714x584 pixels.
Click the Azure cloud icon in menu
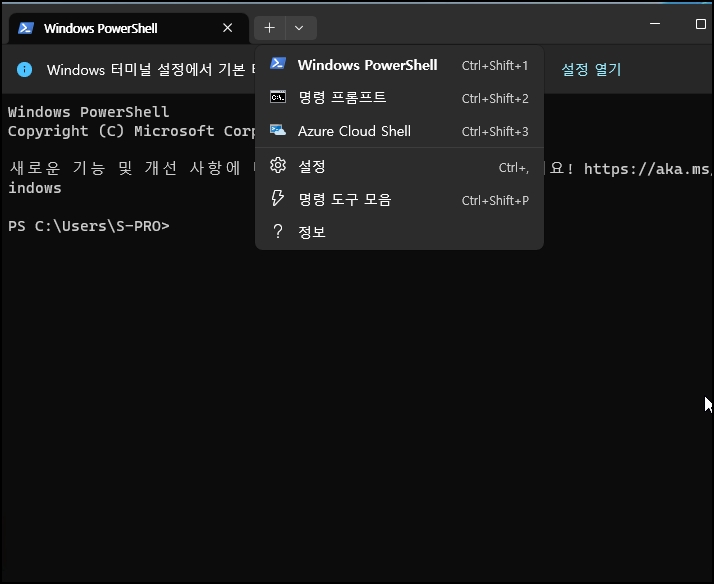[278, 130]
